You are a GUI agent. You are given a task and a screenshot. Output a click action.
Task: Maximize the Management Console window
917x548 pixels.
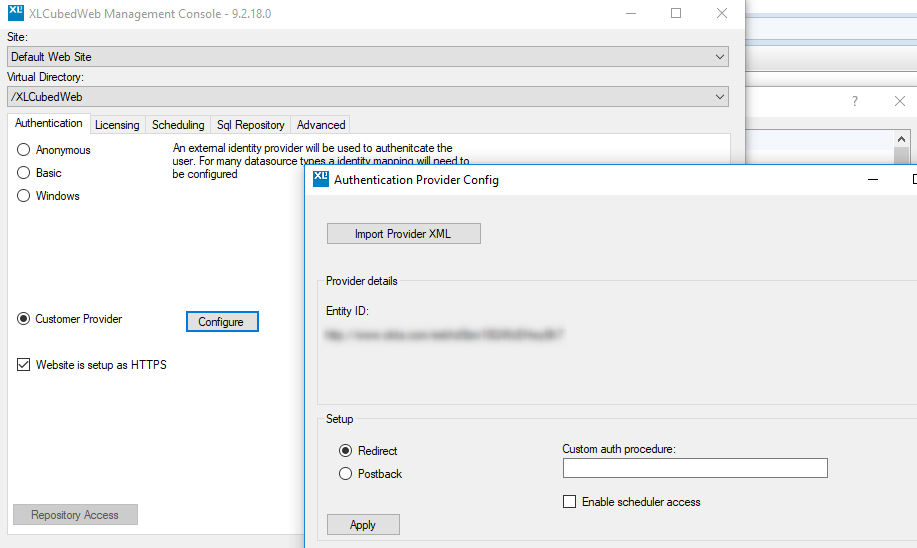(x=676, y=14)
